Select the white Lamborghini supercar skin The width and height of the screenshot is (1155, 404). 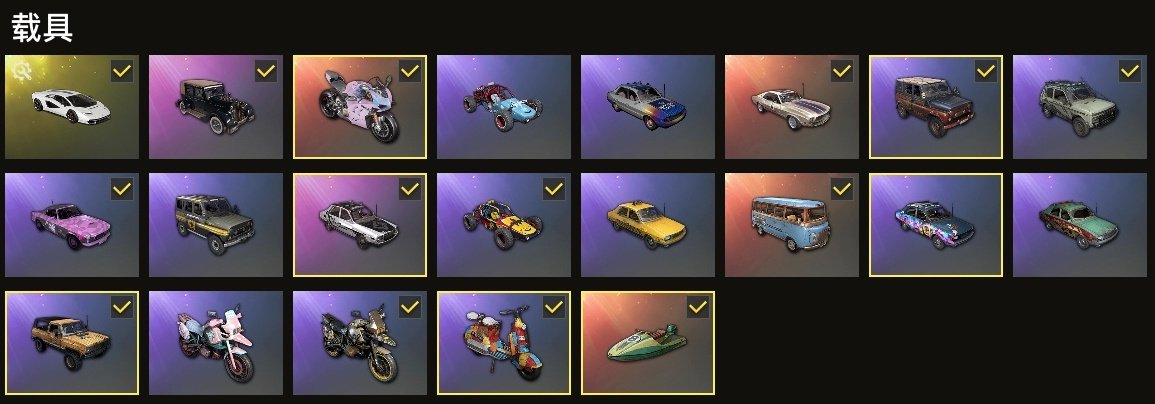[71, 107]
